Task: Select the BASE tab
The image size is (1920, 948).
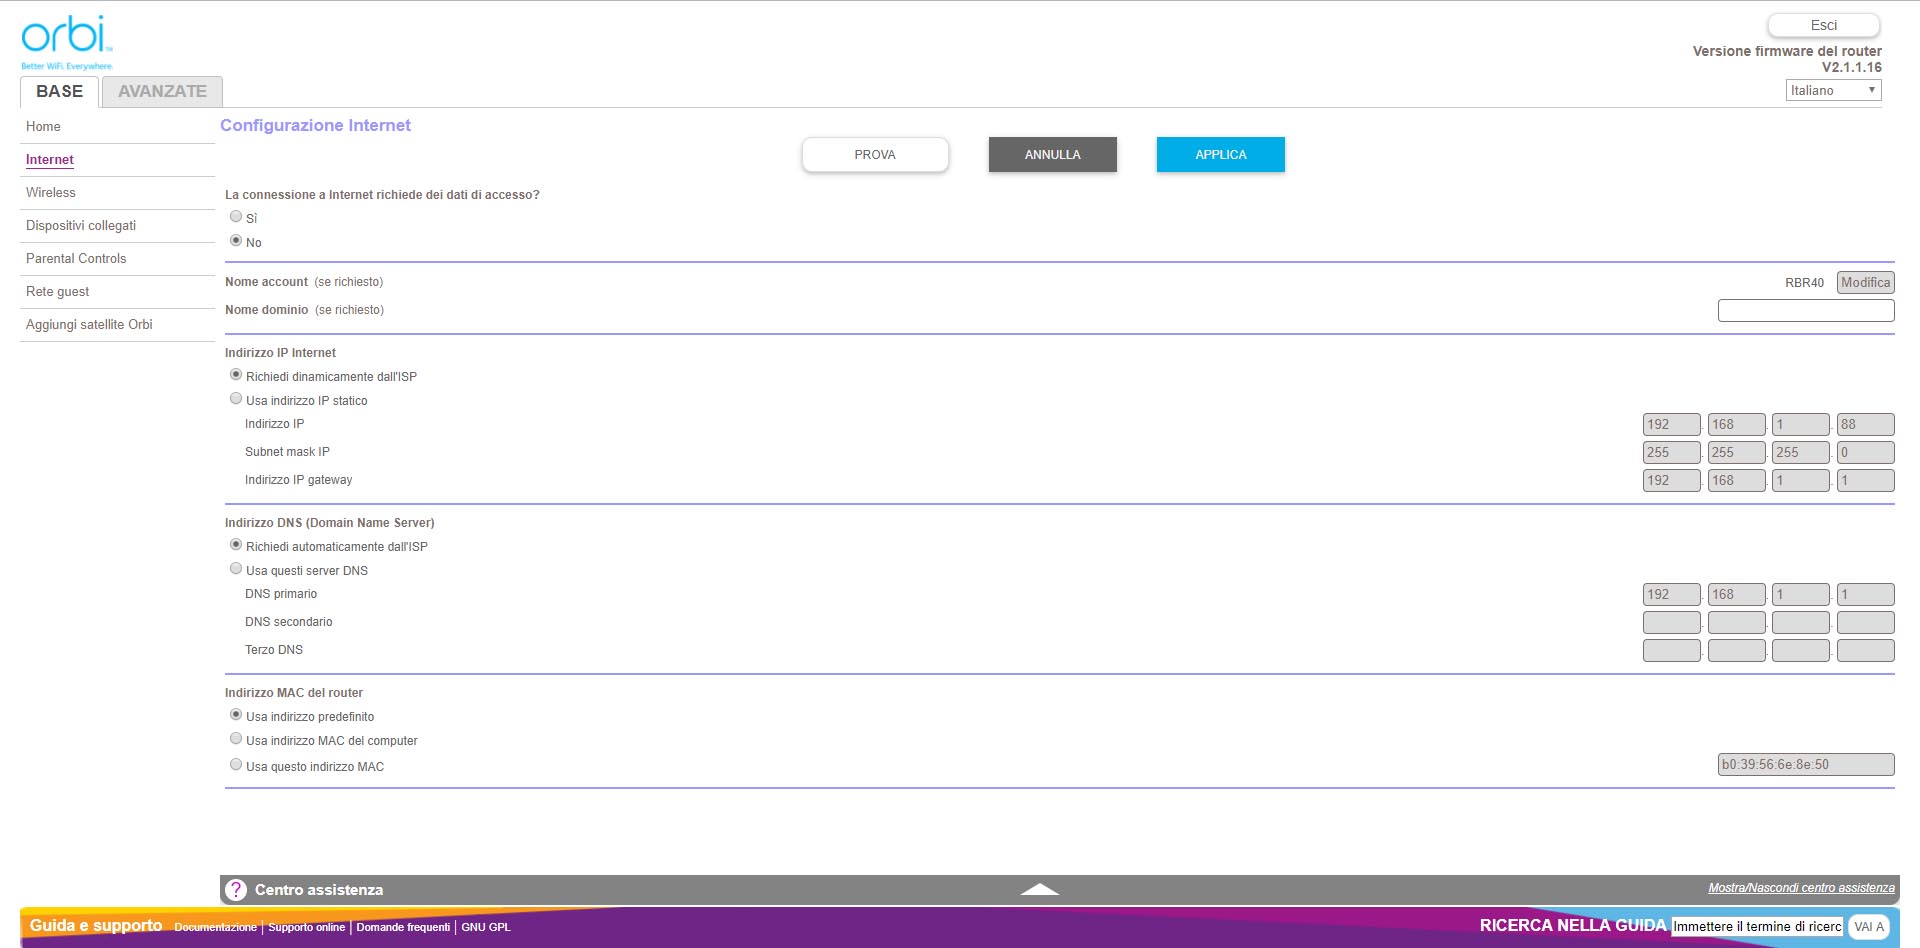Action: 59,91
